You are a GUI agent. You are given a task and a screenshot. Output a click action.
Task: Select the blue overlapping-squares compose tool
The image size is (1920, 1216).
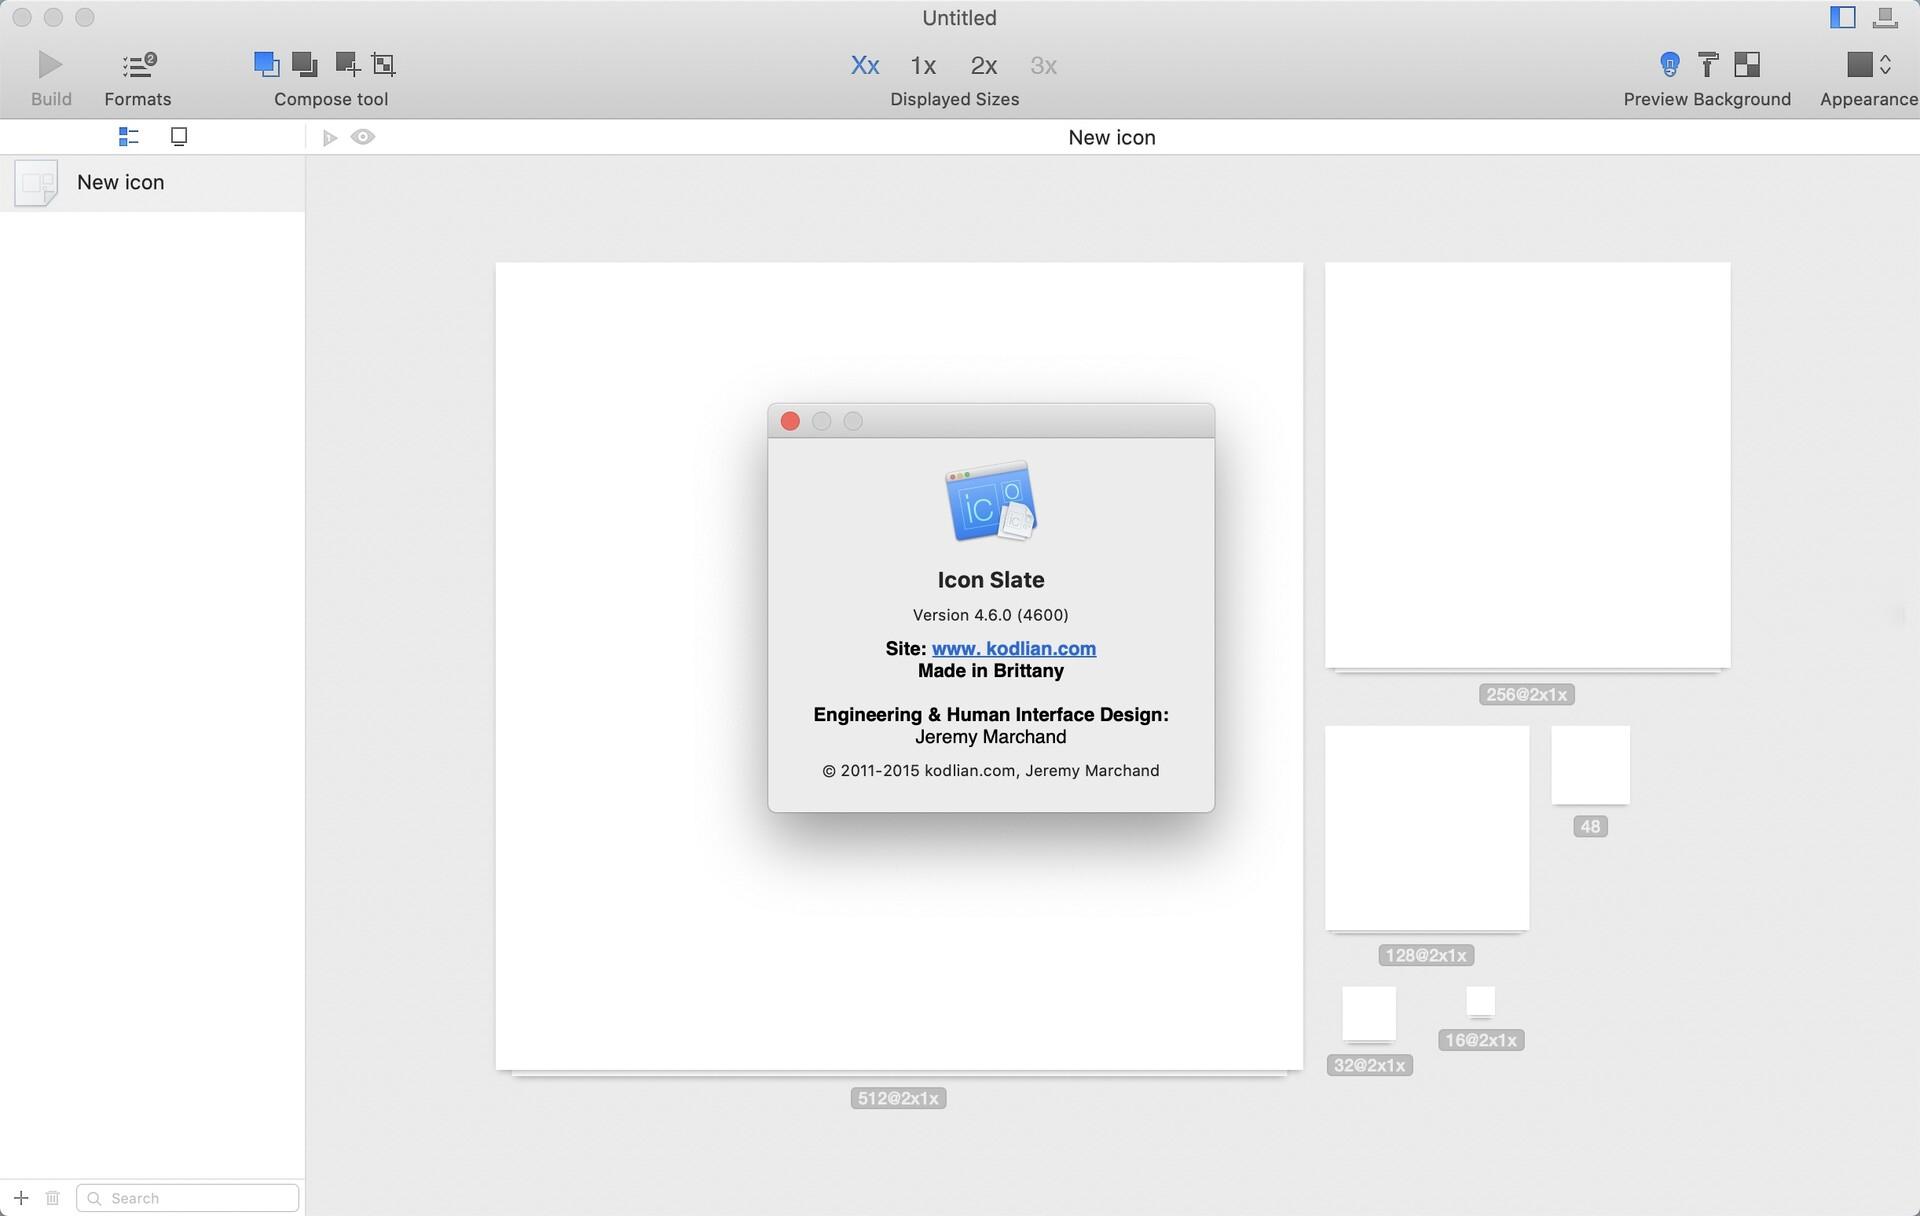tap(266, 64)
